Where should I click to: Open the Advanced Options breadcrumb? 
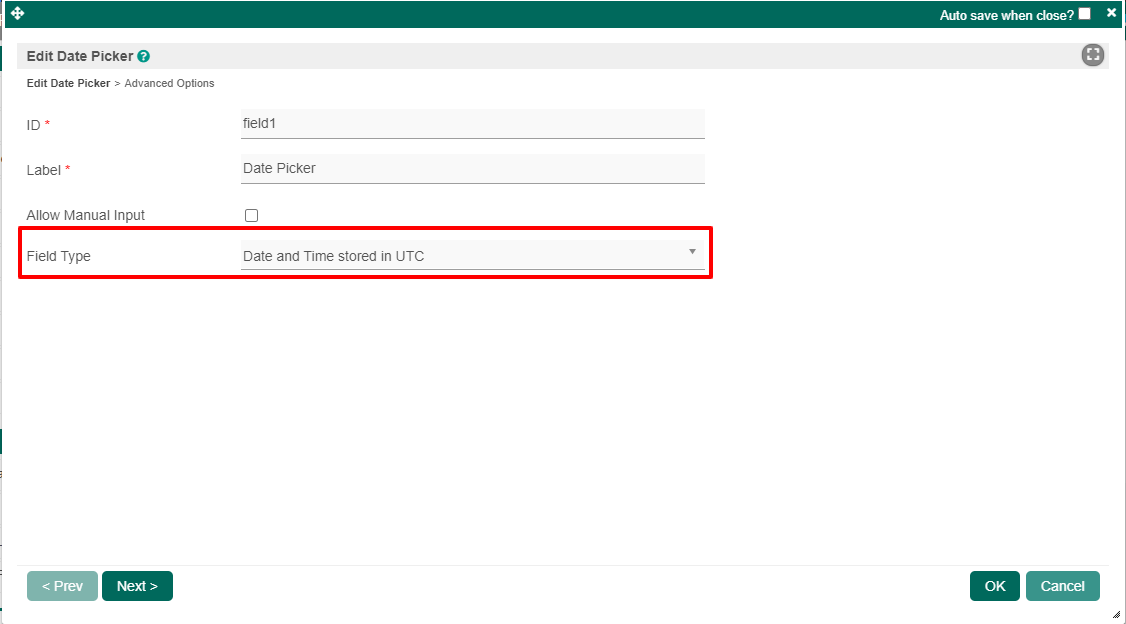(169, 83)
